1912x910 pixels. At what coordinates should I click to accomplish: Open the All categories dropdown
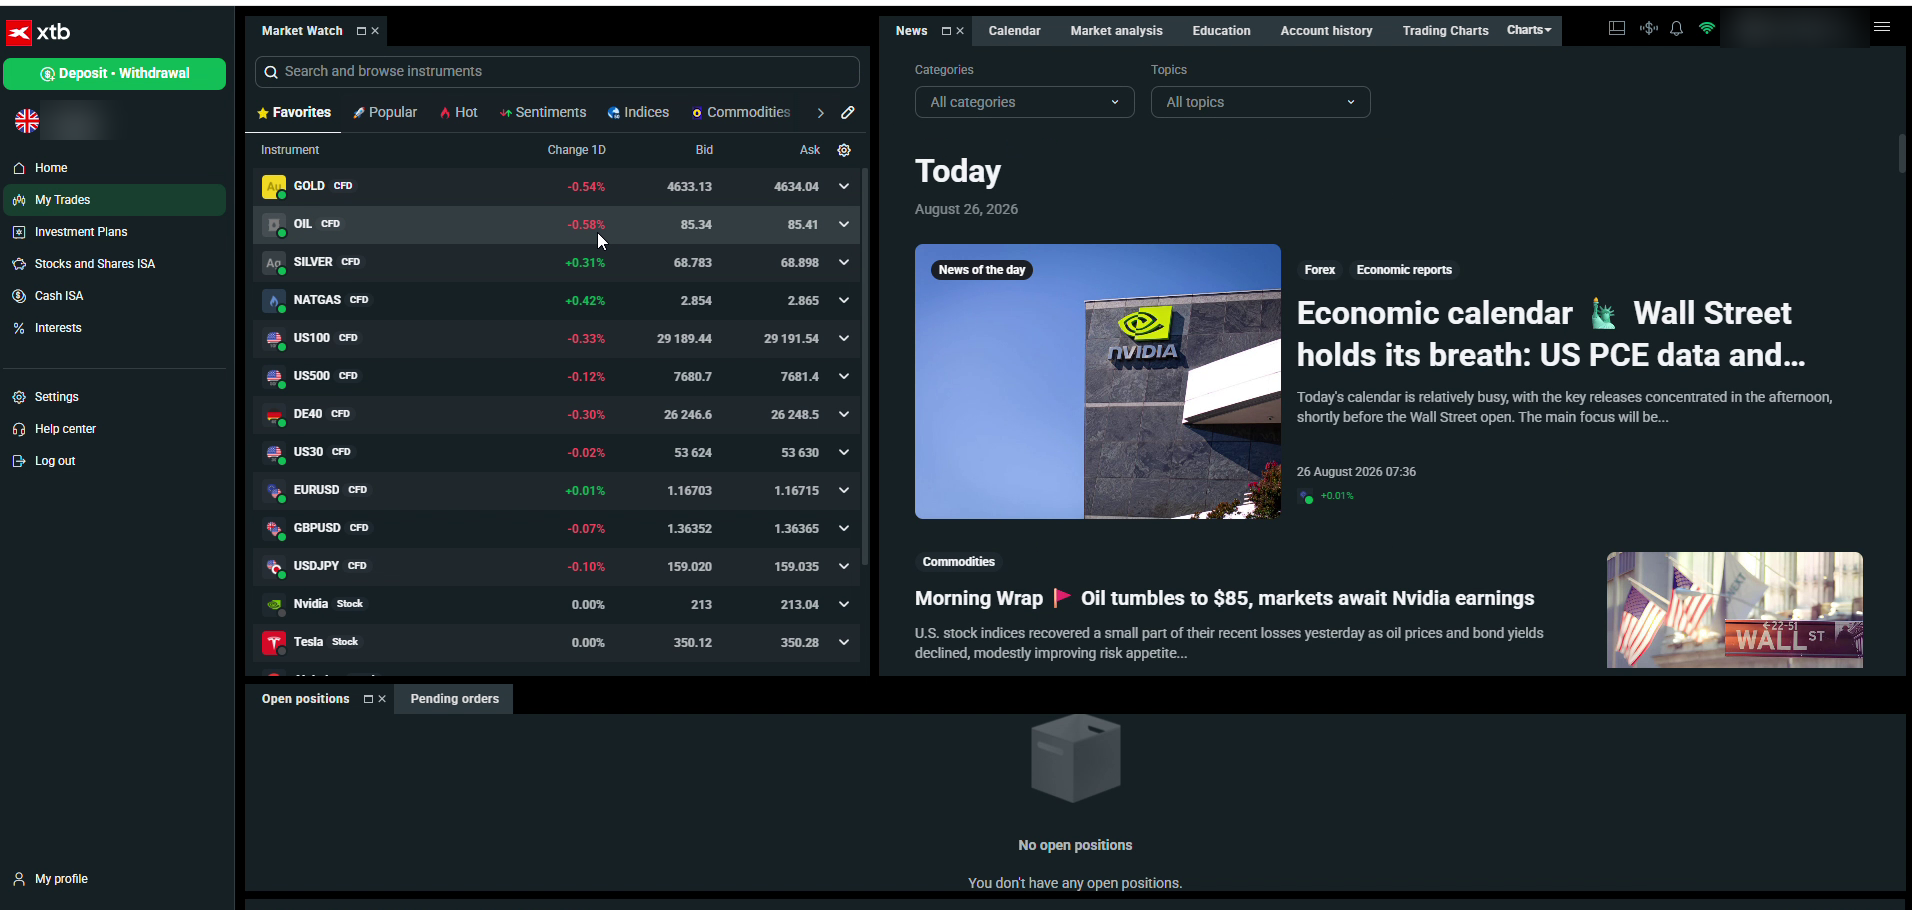pyautogui.click(x=1024, y=102)
